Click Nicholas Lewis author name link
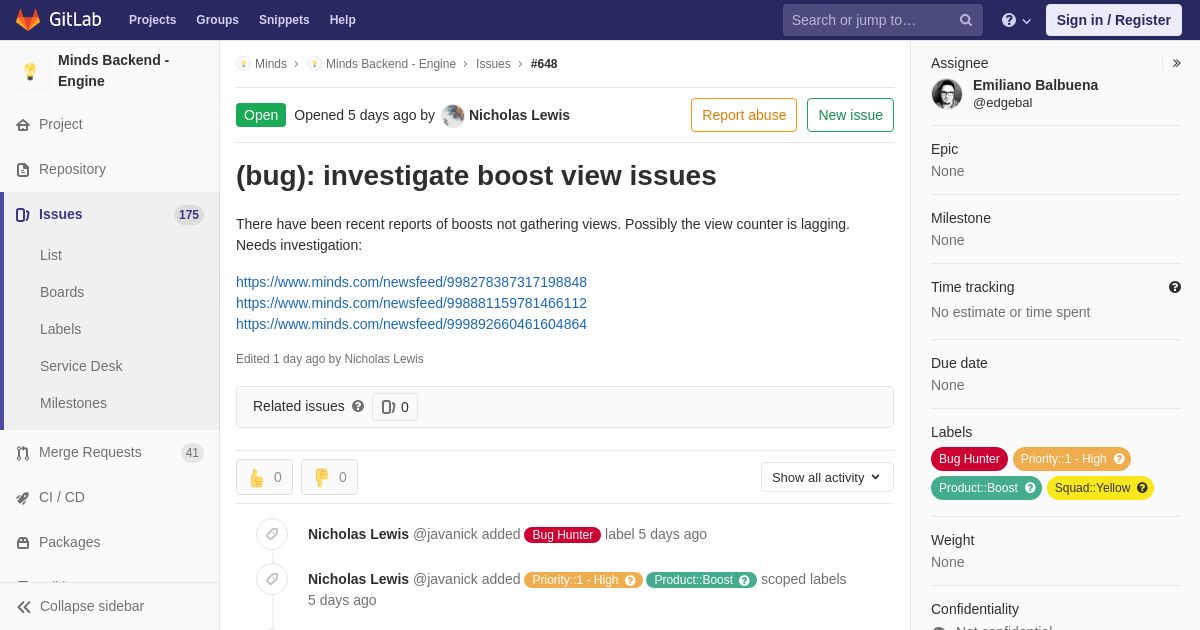The width and height of the screenshot is (1200, 630). pyautogui.click(x=519, y=115)
